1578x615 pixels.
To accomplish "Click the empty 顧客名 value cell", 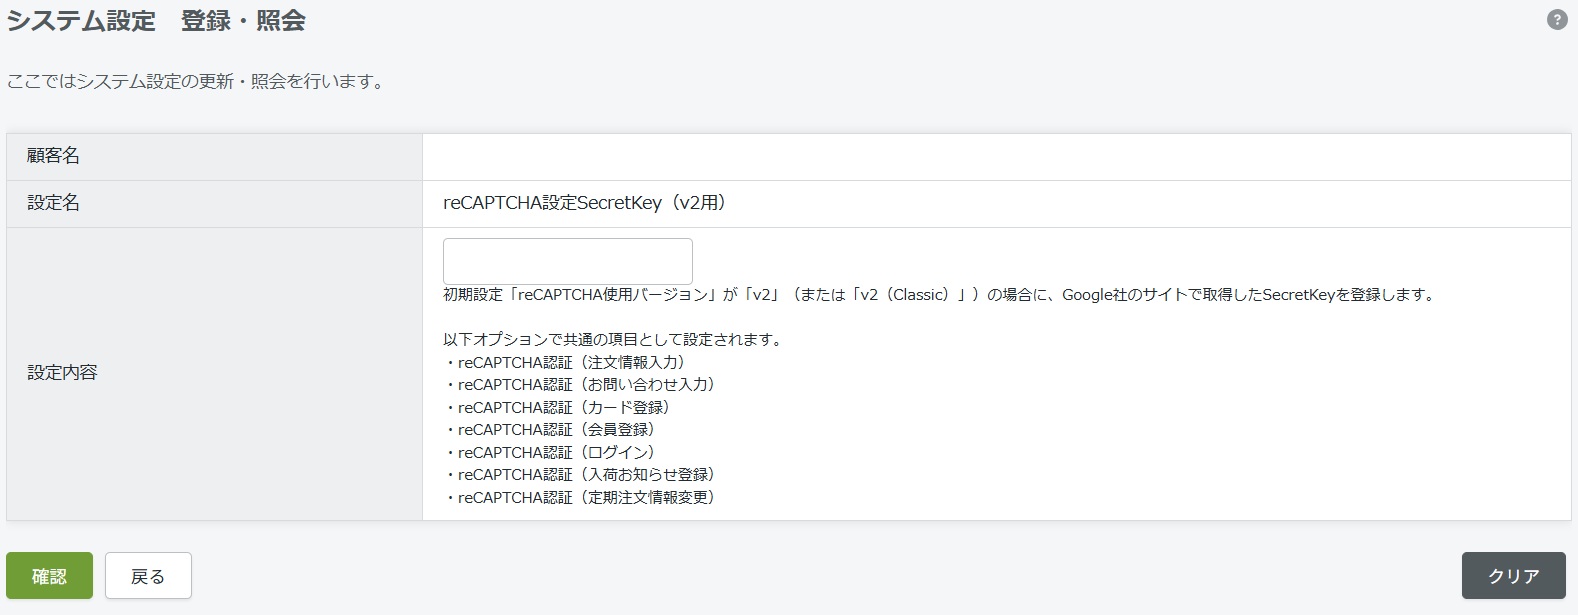I will pyautogui.click(x=995, y=157).
